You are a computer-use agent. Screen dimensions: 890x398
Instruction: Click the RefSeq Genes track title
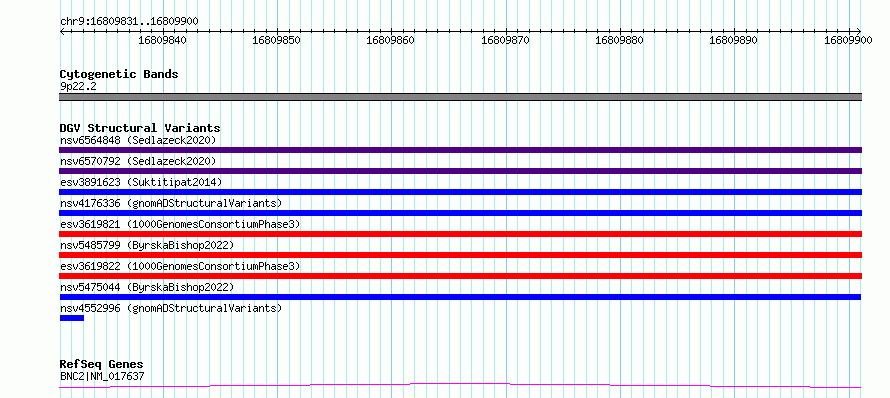tap(102, 365)
